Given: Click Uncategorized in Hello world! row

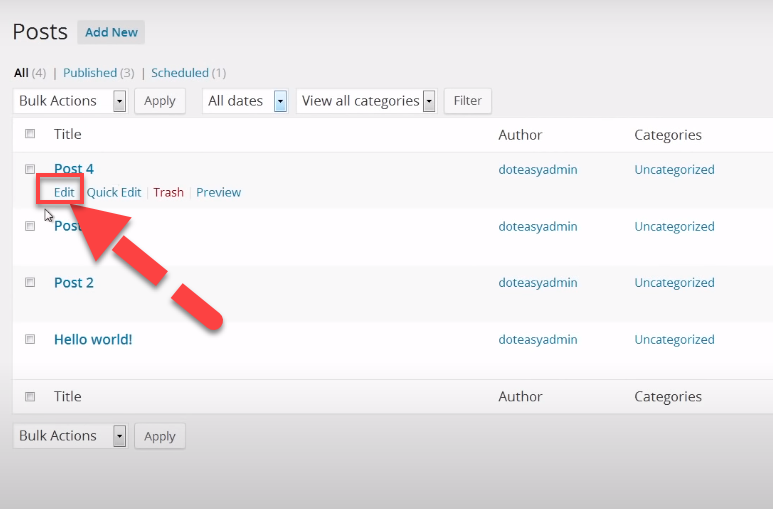Looking at the screenshot, I should point(674,339).
